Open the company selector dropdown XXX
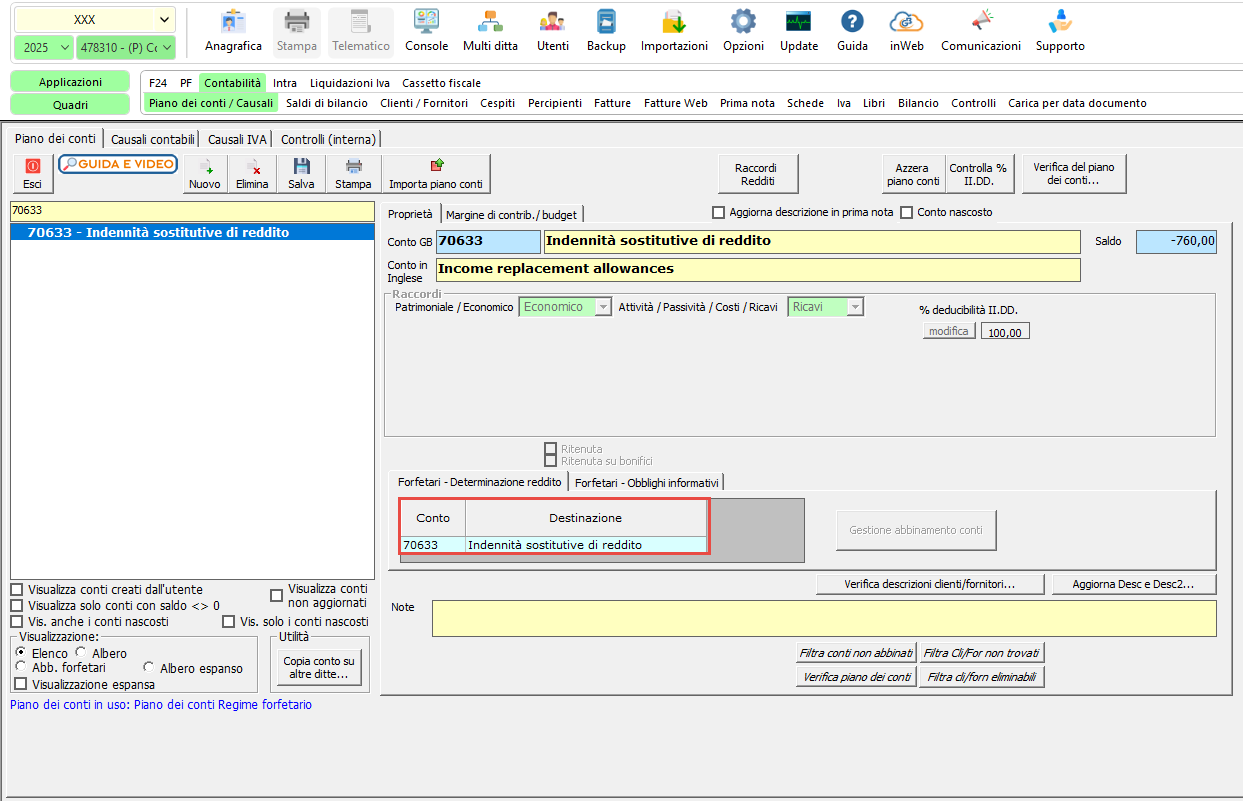The height and width of the screenshot is (801, 1243). tap(95, 20)
